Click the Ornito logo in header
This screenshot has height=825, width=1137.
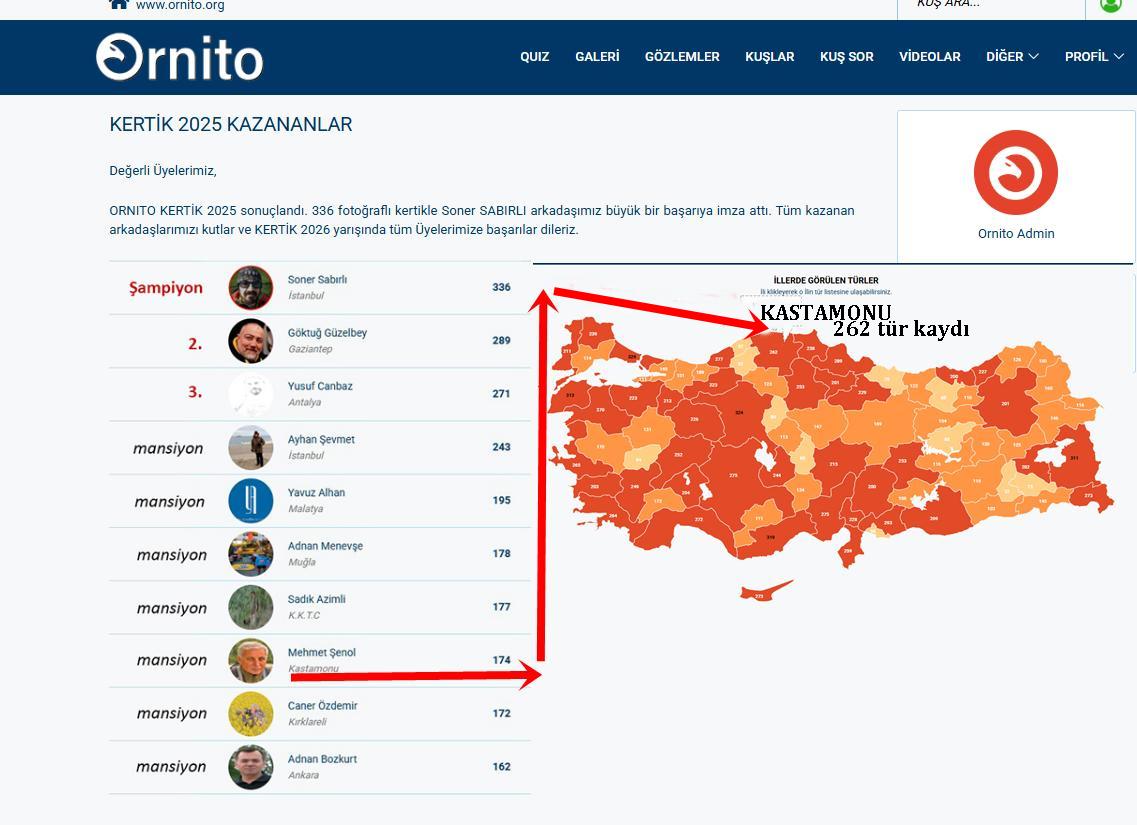click(180, 57)
